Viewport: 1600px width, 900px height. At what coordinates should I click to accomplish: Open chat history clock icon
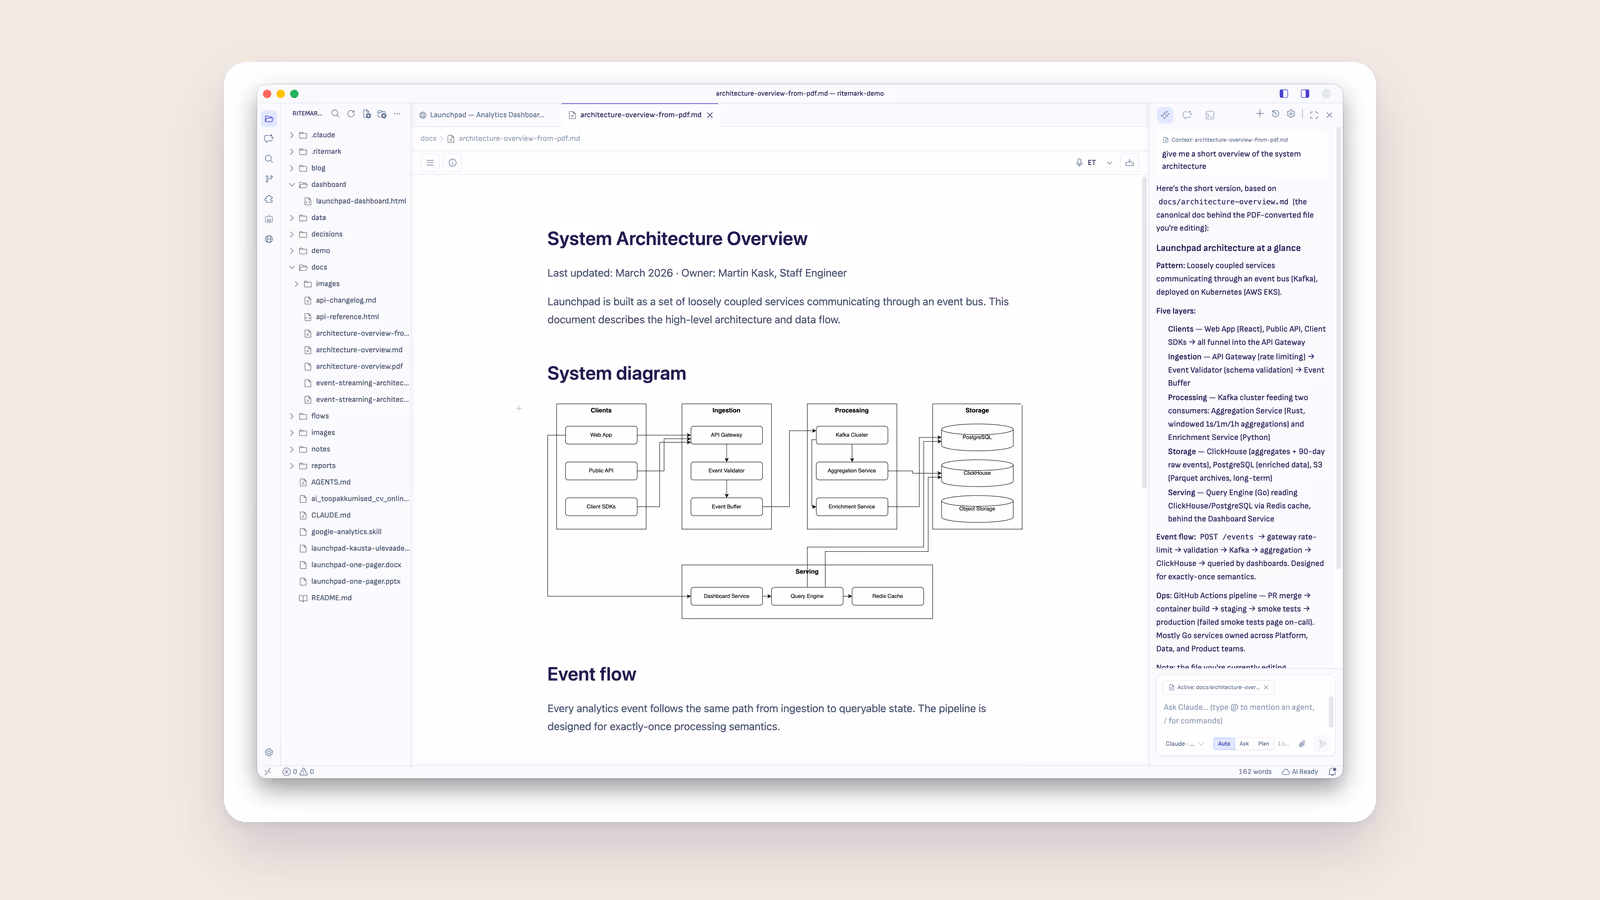tap(1275, 114)
